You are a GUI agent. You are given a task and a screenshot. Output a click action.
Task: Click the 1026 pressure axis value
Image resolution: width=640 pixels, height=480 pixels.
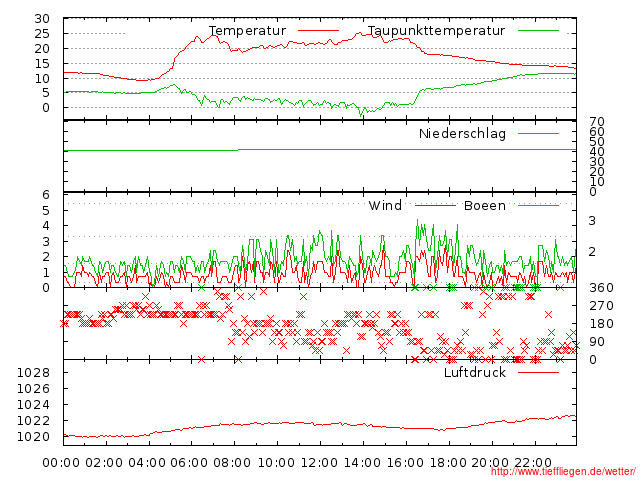[x=33, y=389]
